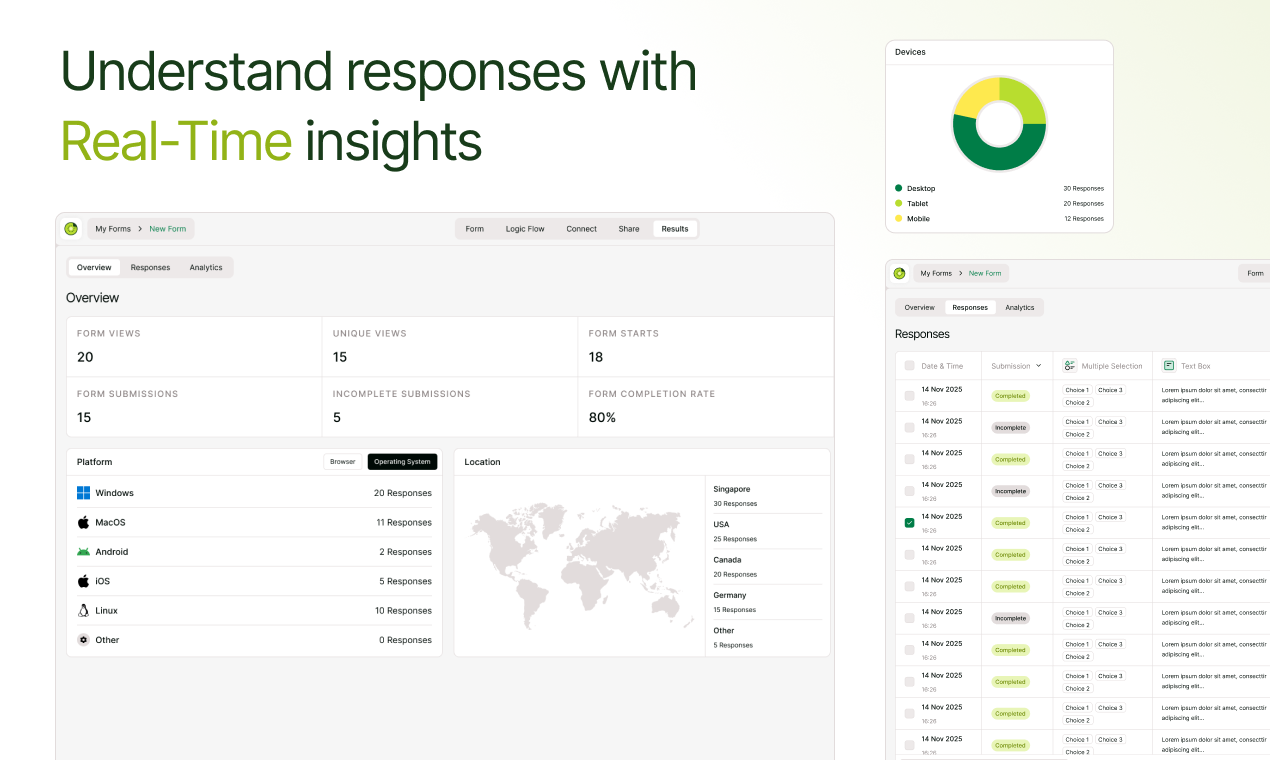1270x760 pixels.
Task: Open the Responses tab
Action: [x=150, y=267]
